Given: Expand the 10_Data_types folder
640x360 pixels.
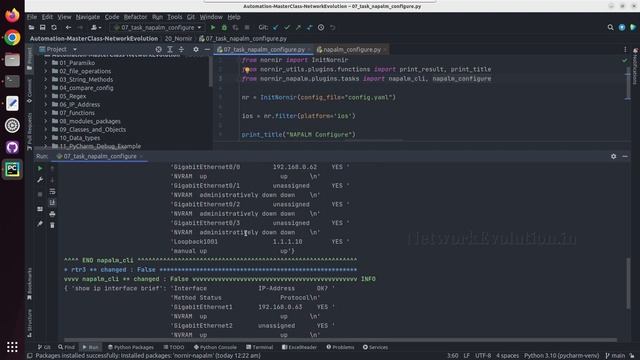Looking at the screenshot, I should [46, 138].
